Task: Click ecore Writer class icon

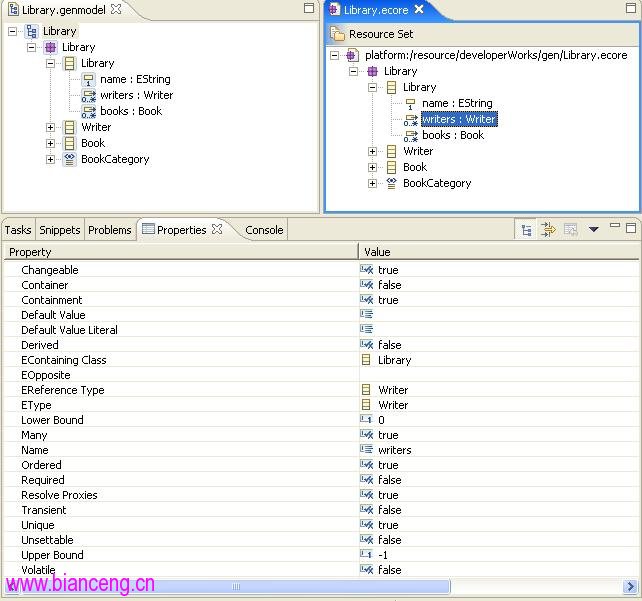Action: pos(391,151)
